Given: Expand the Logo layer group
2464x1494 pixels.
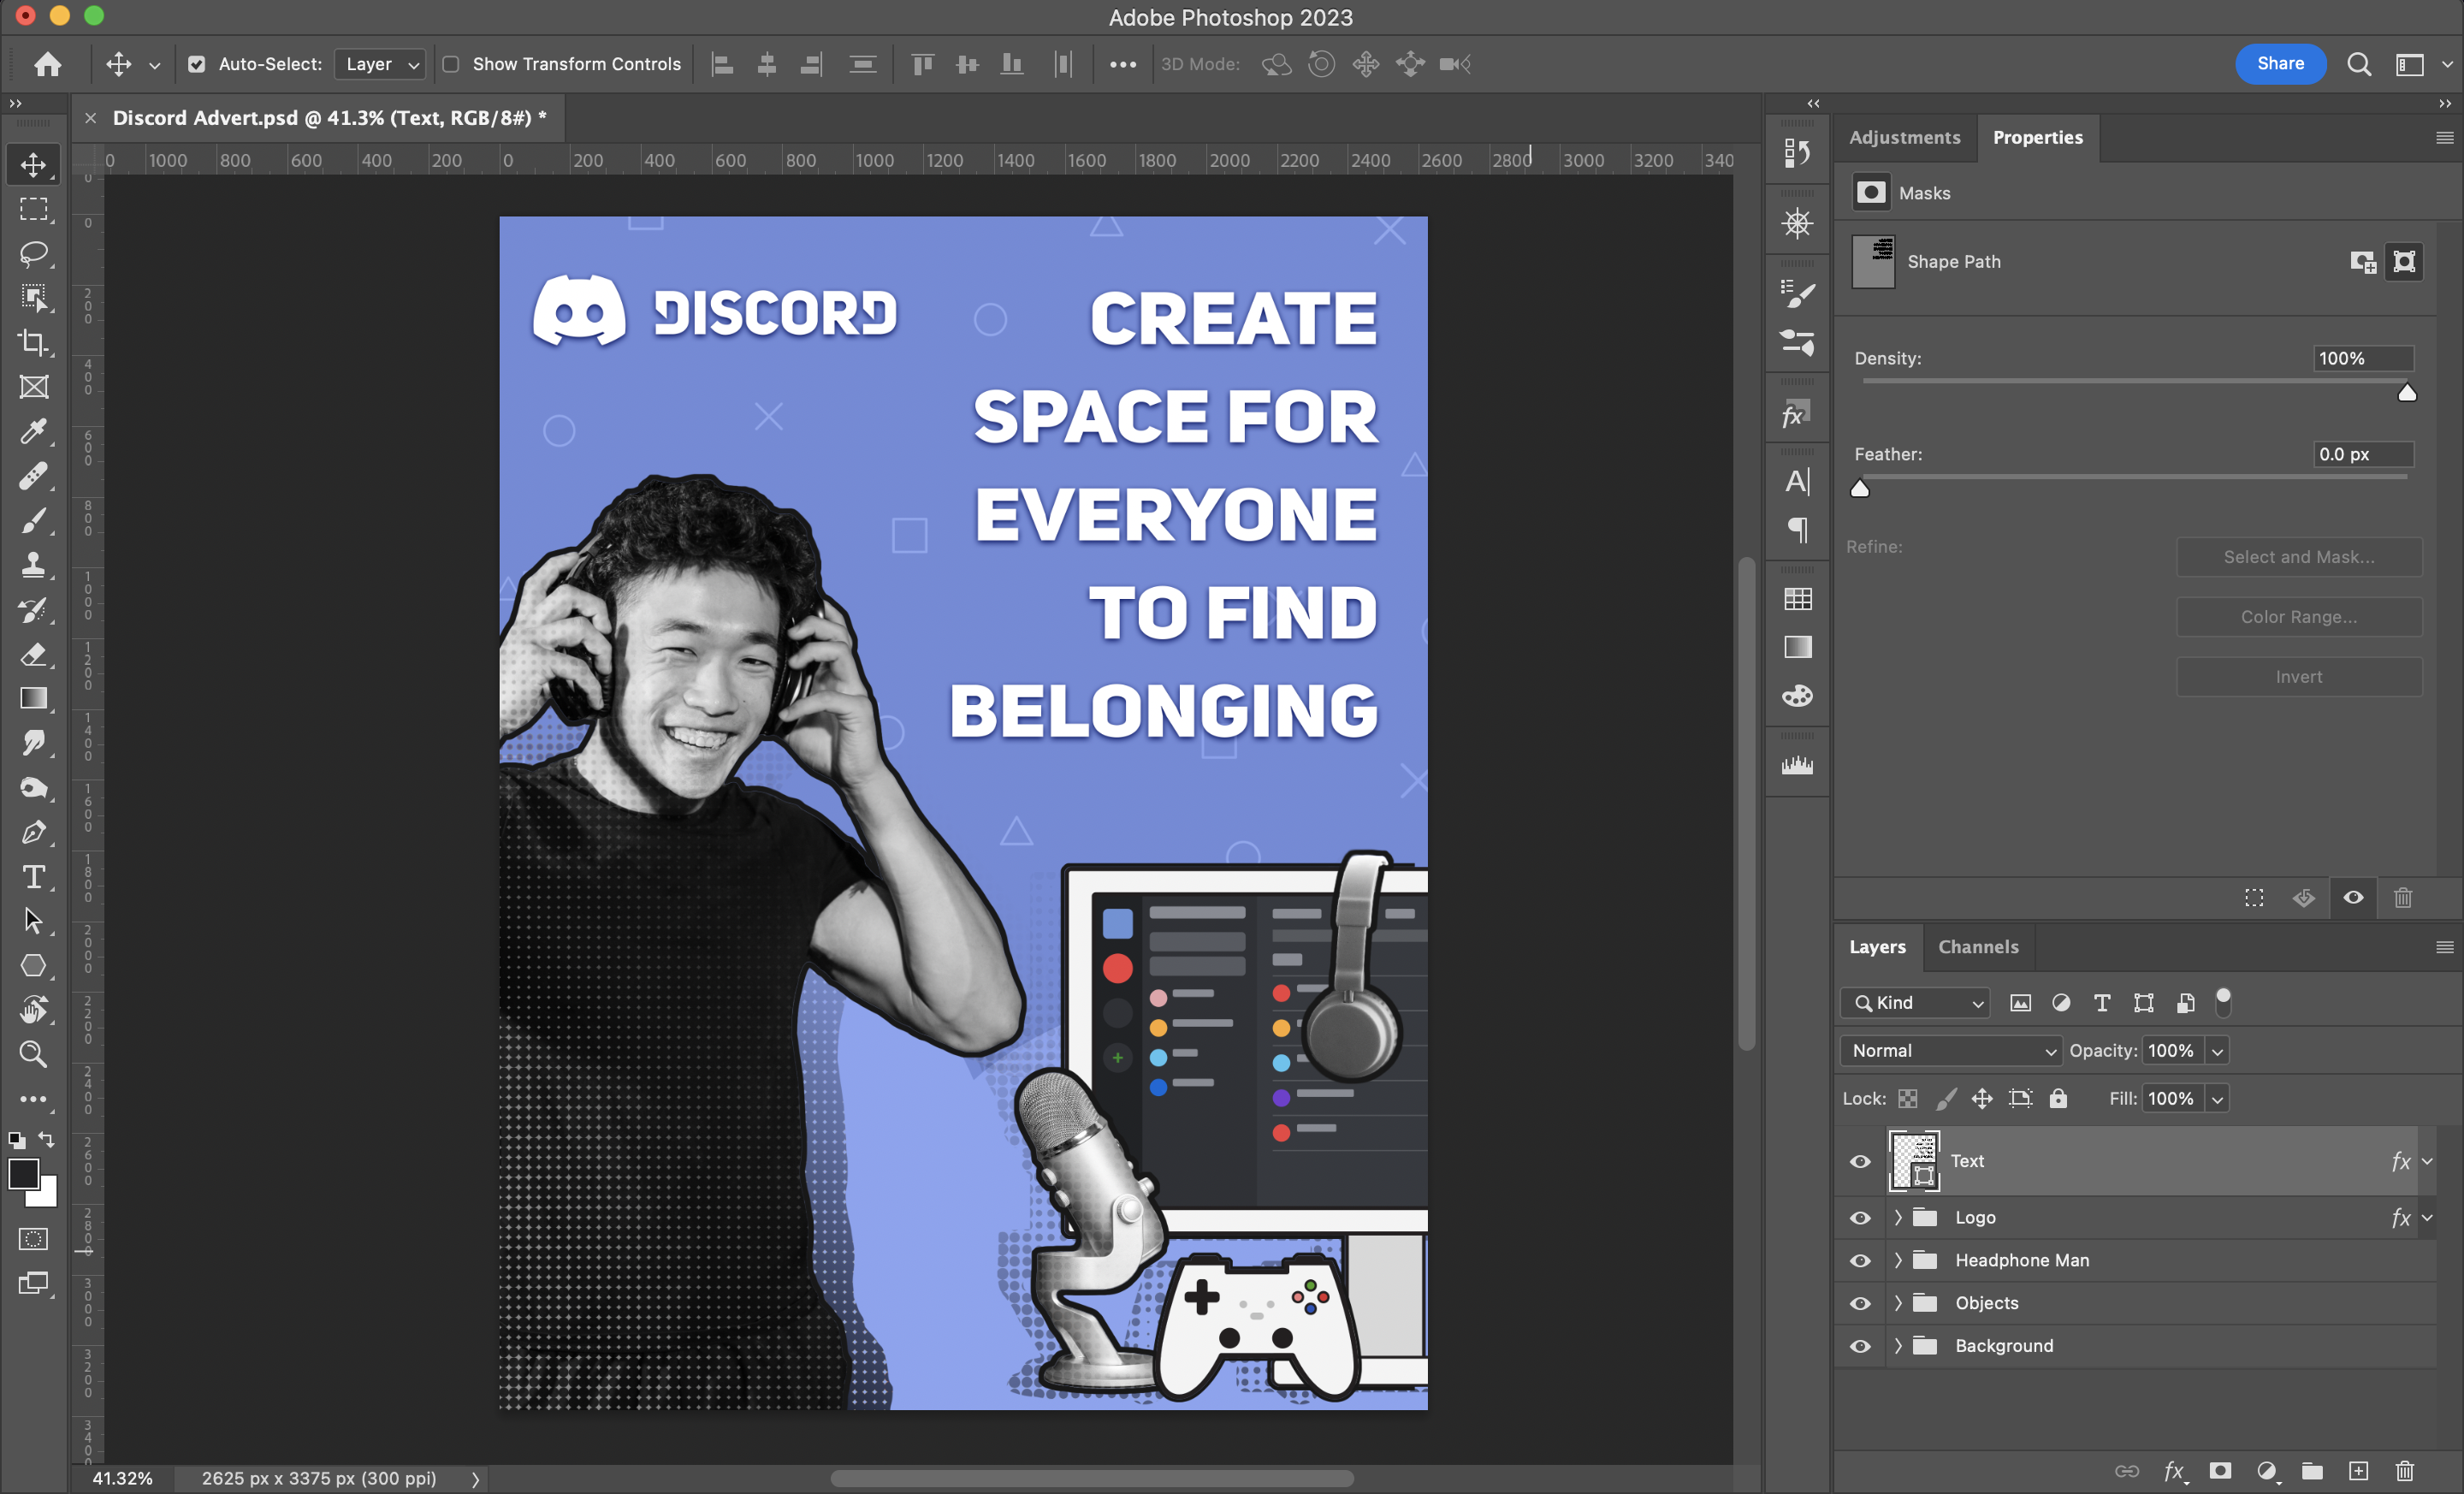Looking at the screenshot, I should click(1898, 1217).
